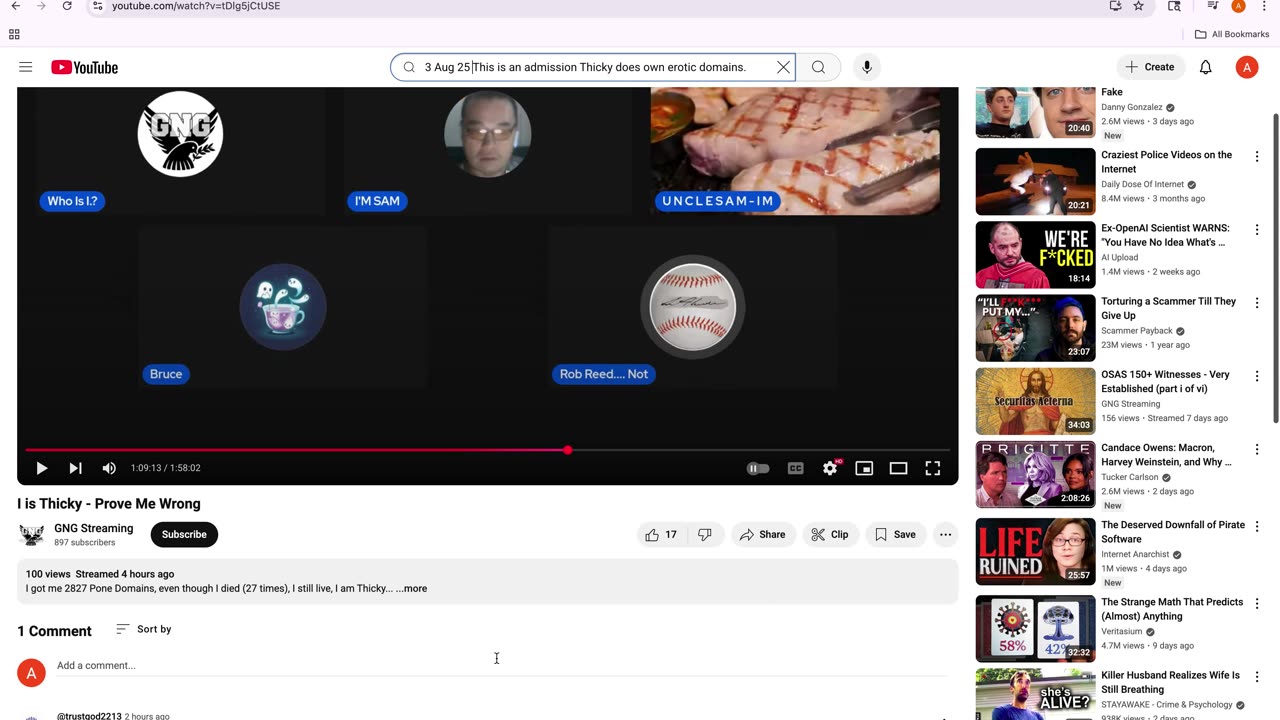Open the browser apps grid icon
The image size is (1280, 720).
(14, 34)
